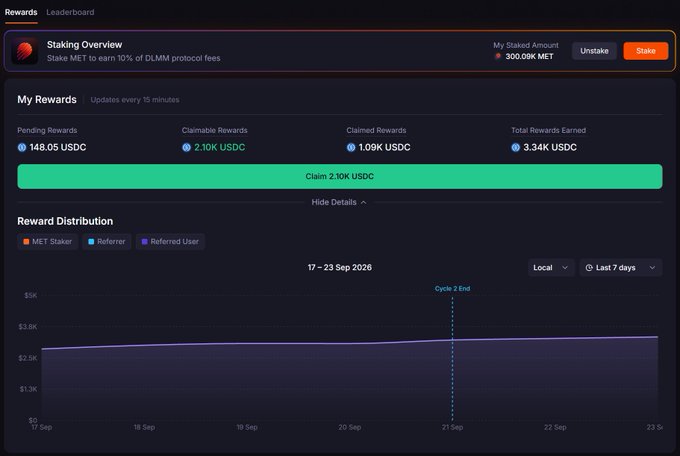Click the 17 – 23 Sep 2026 date range
Screen dimensions: 680x456
pyautogui.click(x=340, y=267)
